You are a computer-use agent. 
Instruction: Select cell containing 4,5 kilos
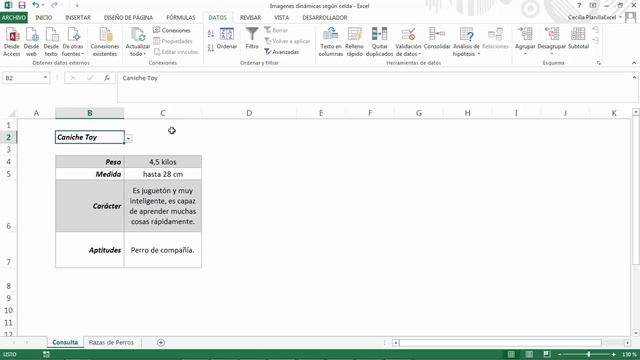pyautogui.click(x=162, y=162)
